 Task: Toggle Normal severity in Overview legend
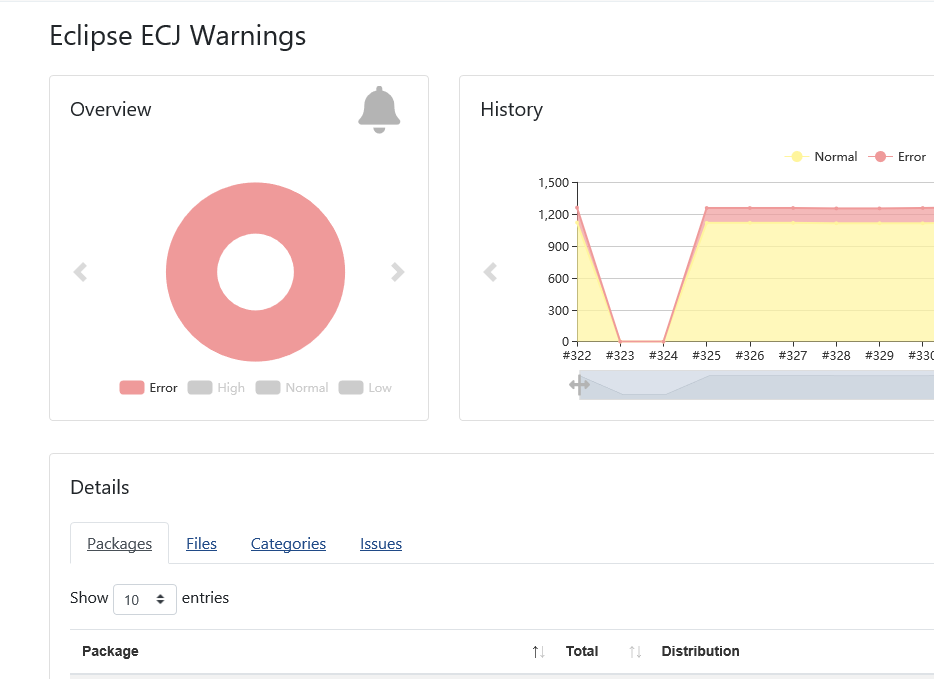(x=292, y=388)
